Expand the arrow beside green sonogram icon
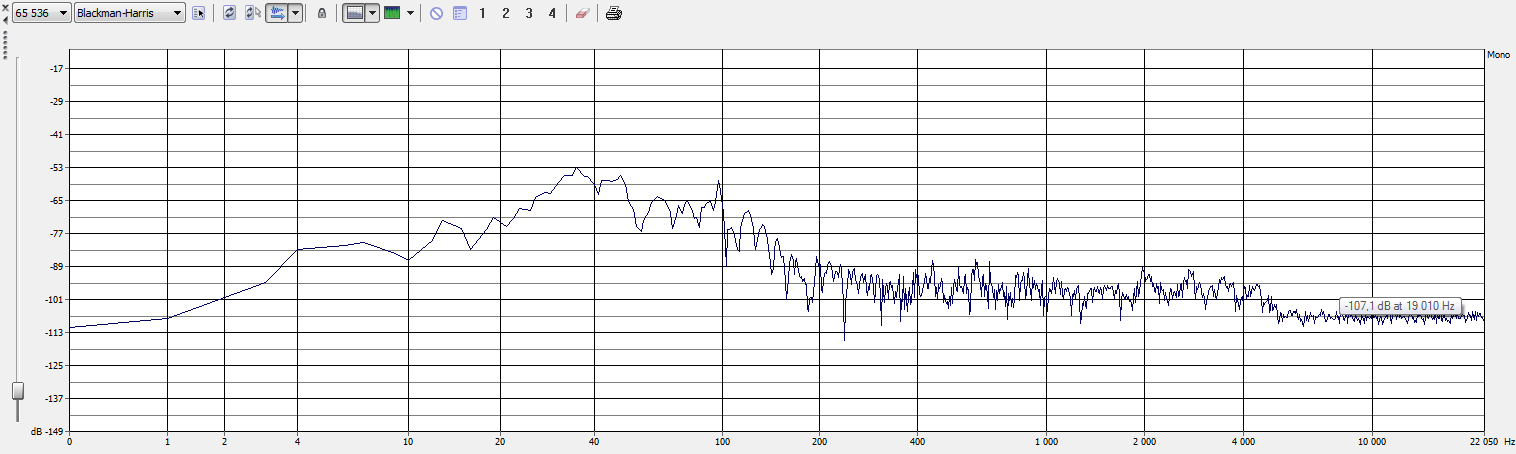This screenshot has height=454, width=1516. [410, 13]
